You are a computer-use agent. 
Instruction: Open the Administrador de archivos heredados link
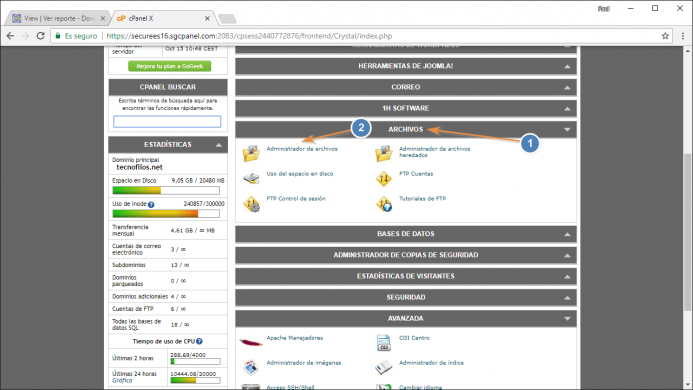point(434,152)
